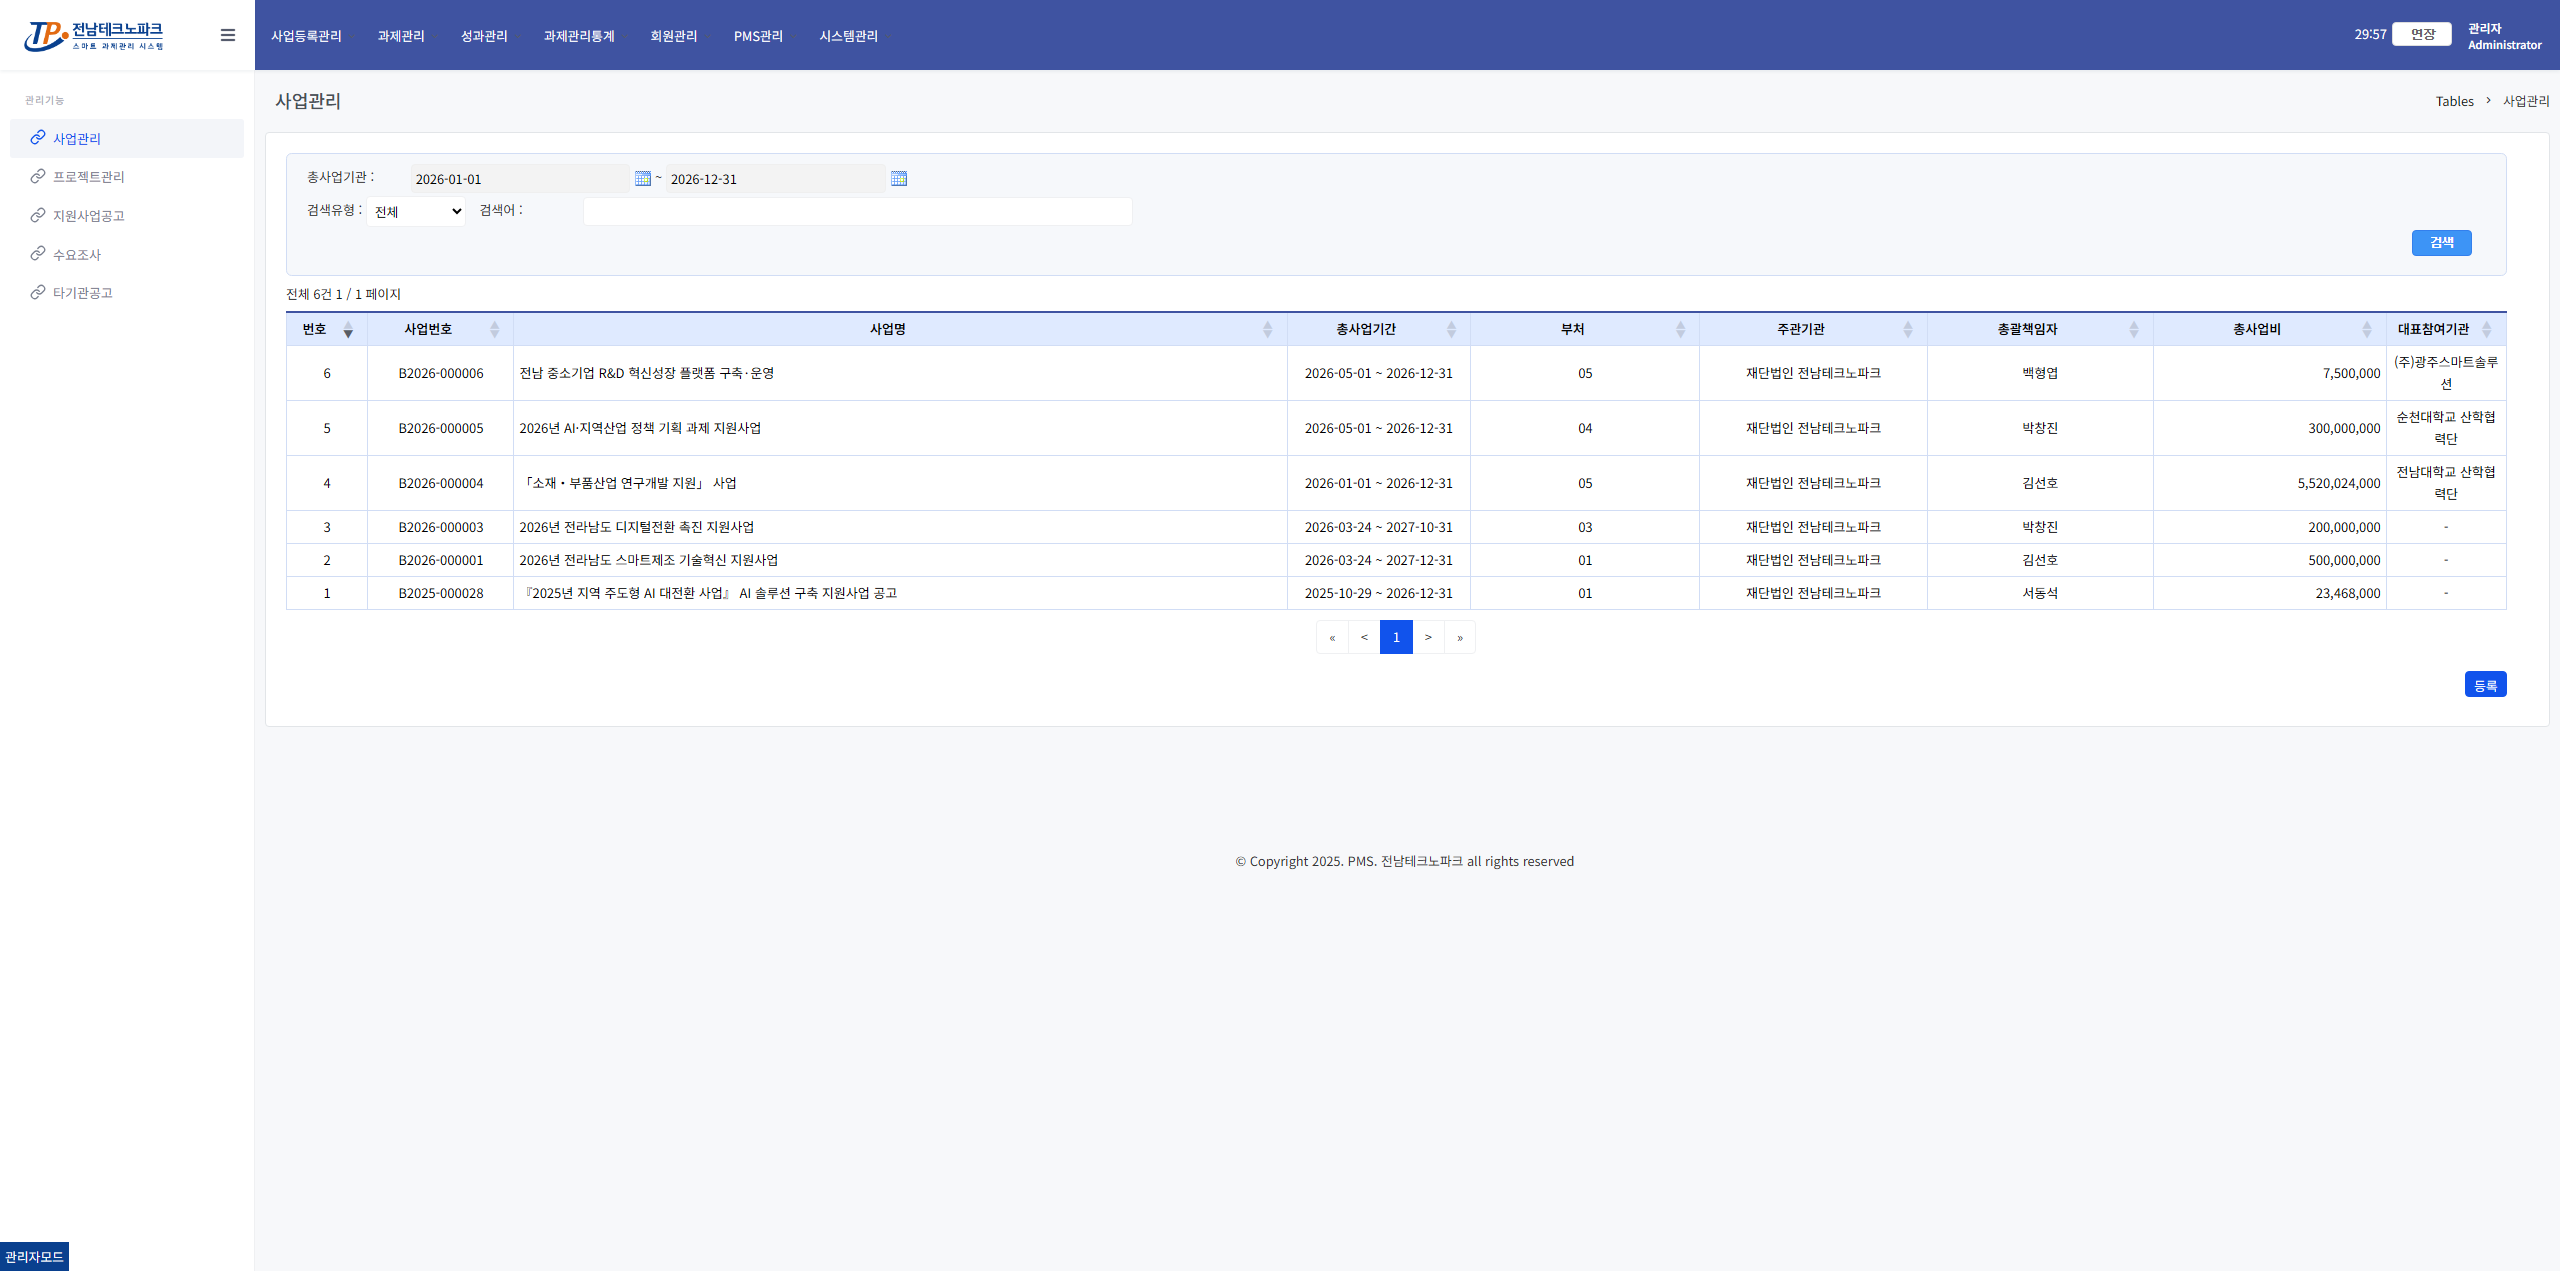Open the PMS관리 top menu
This screenshot has width=2560, height=1271.
tap(758, 36)
